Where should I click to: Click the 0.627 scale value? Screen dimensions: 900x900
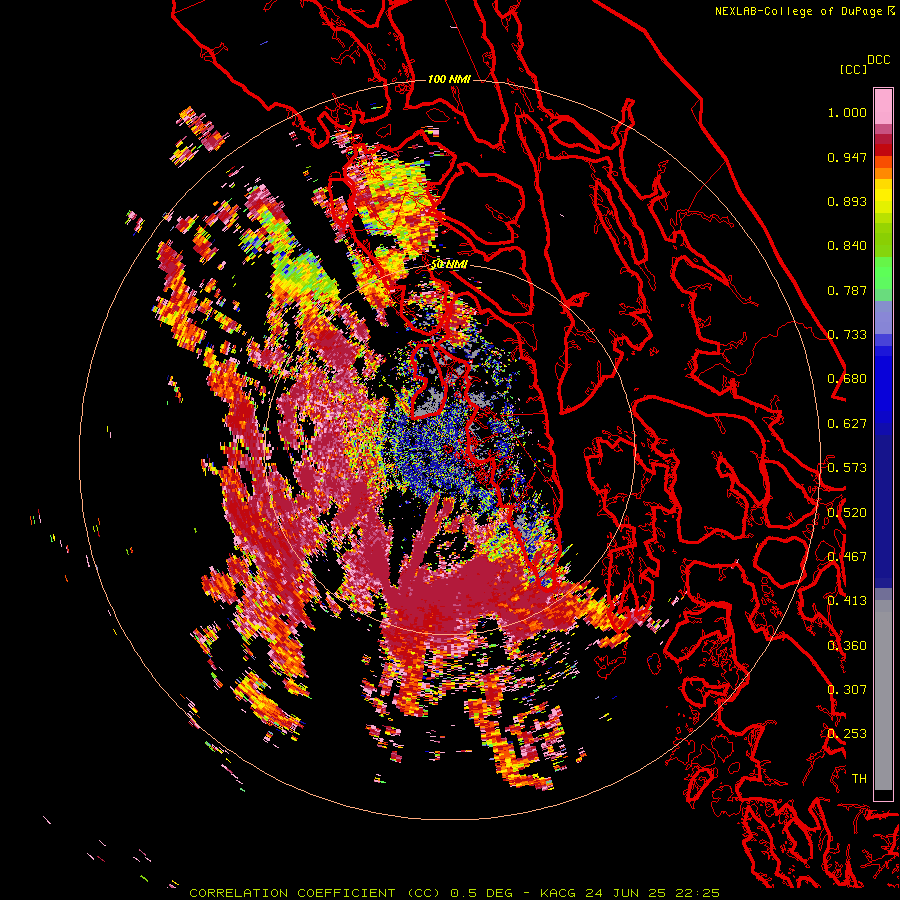click(847, 424)
